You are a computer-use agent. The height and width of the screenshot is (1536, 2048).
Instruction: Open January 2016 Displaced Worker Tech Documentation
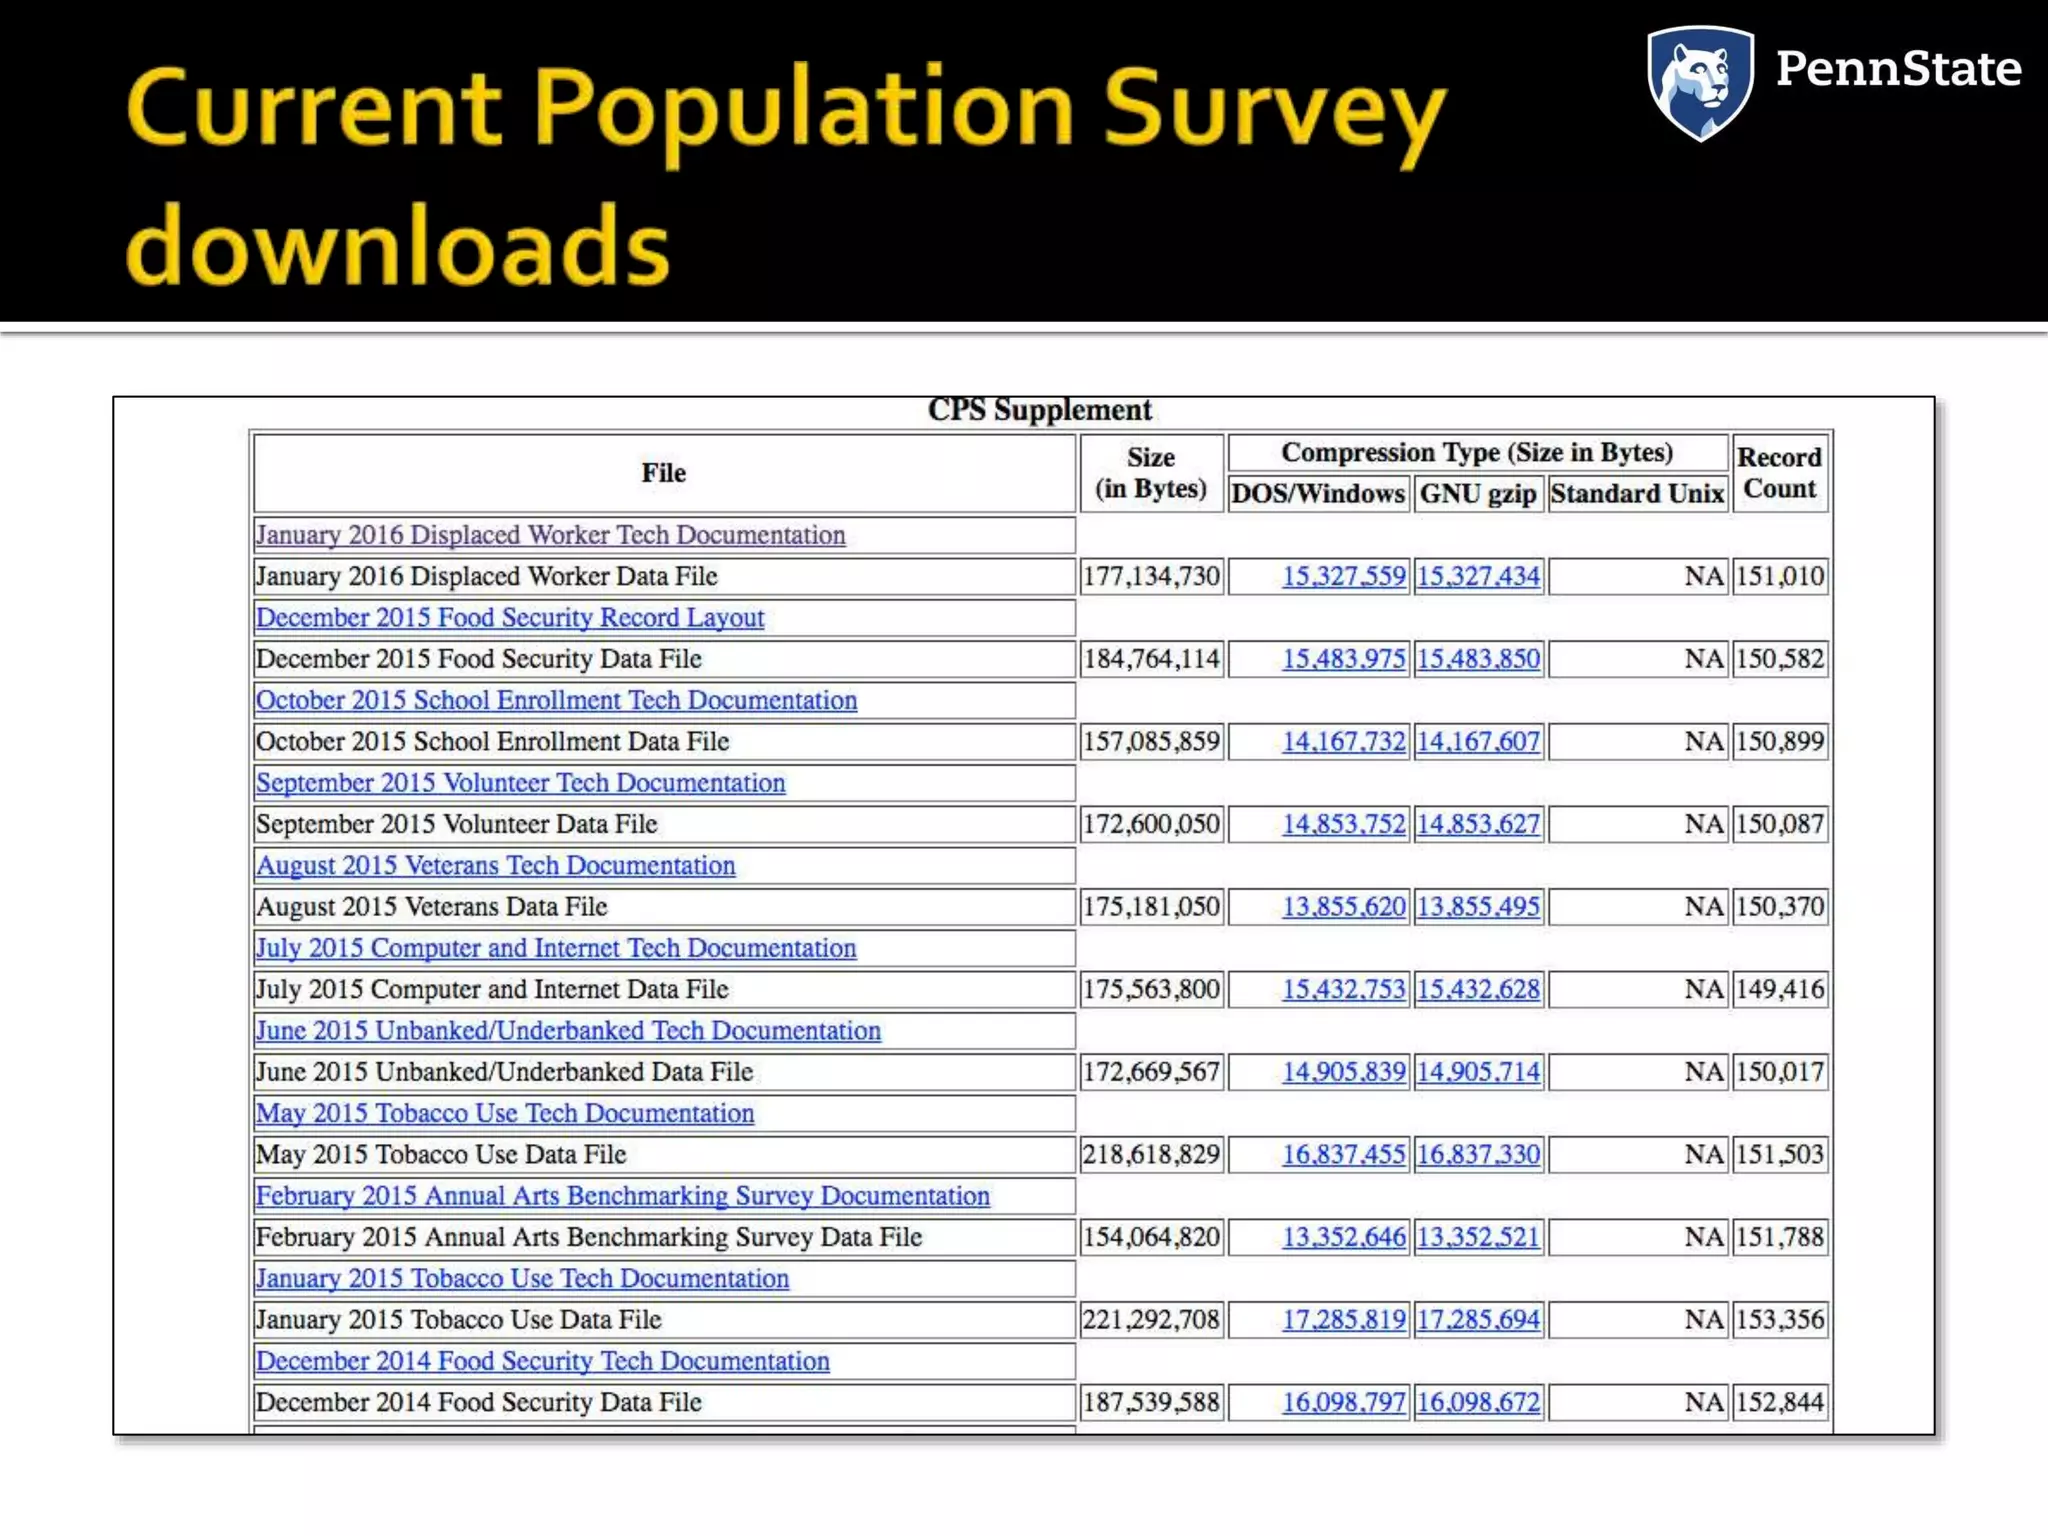550,535
